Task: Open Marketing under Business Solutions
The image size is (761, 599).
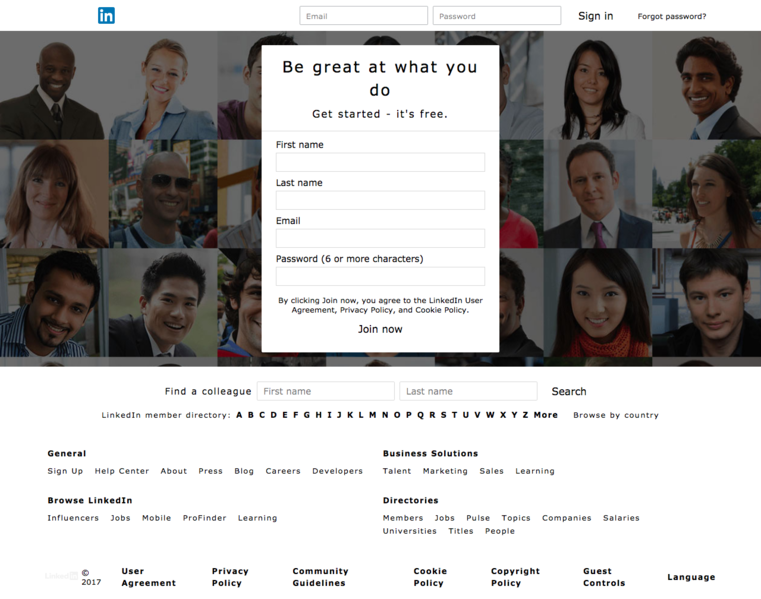Action: click(x=445, y=471)
